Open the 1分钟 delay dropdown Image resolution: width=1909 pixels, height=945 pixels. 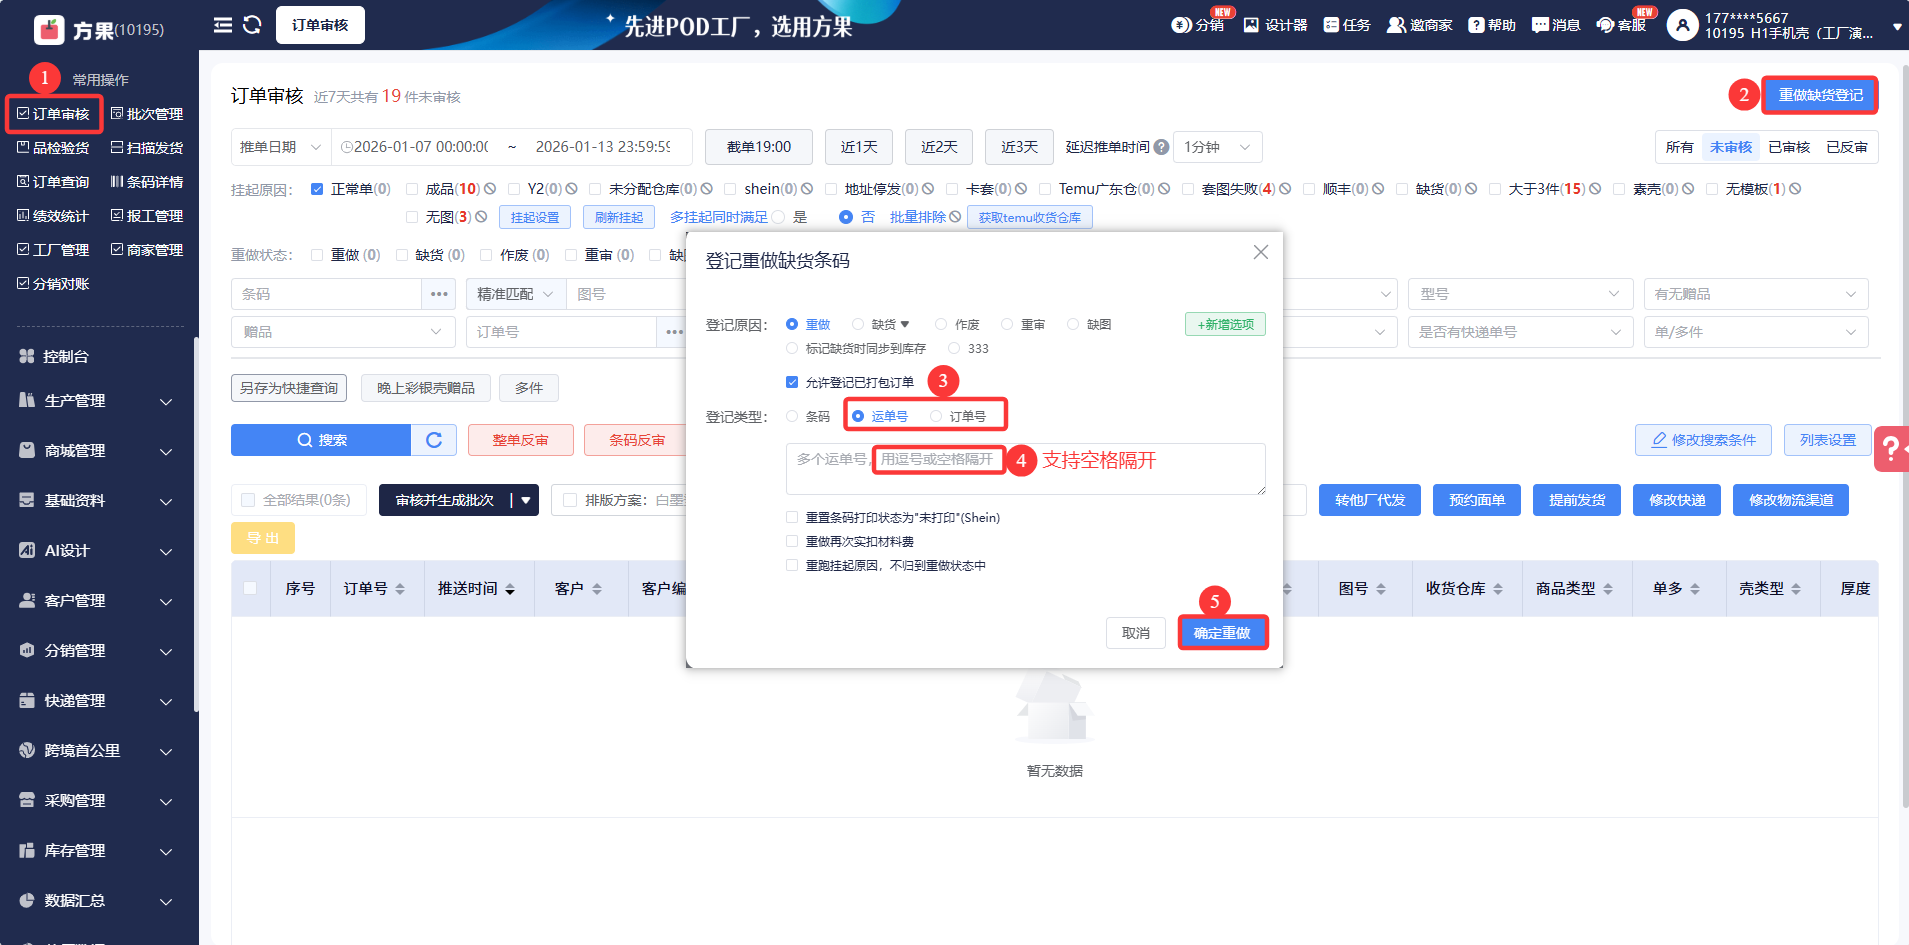pos(1217,147)
